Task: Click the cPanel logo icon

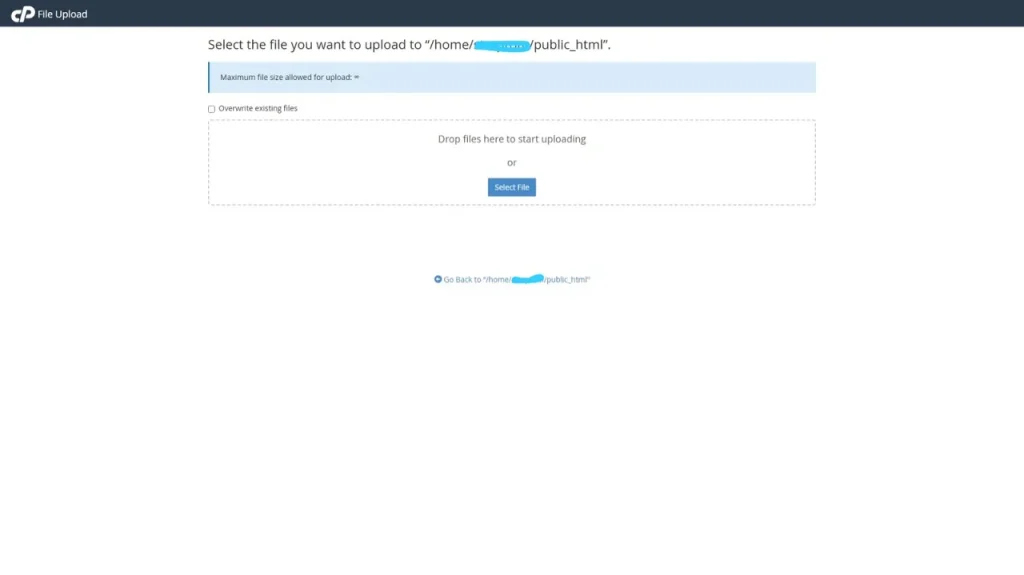Action: click(x=23, y=14)
